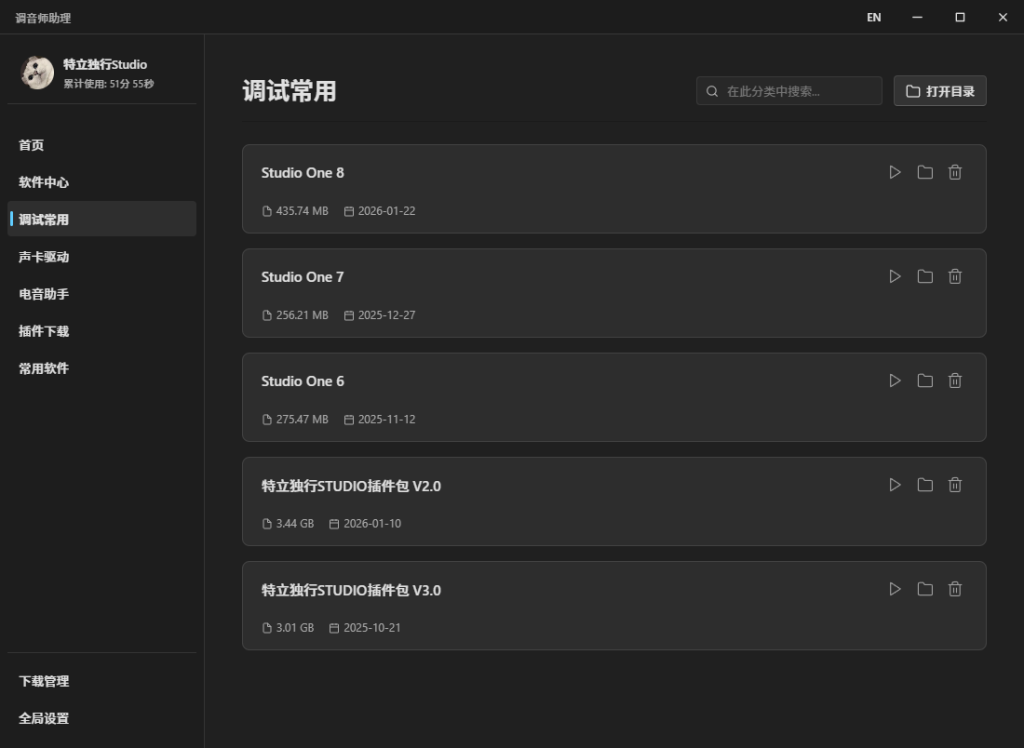Select 声卡驱动 in sidebar
Viewport: 1024px width, 748px height.
44,257
